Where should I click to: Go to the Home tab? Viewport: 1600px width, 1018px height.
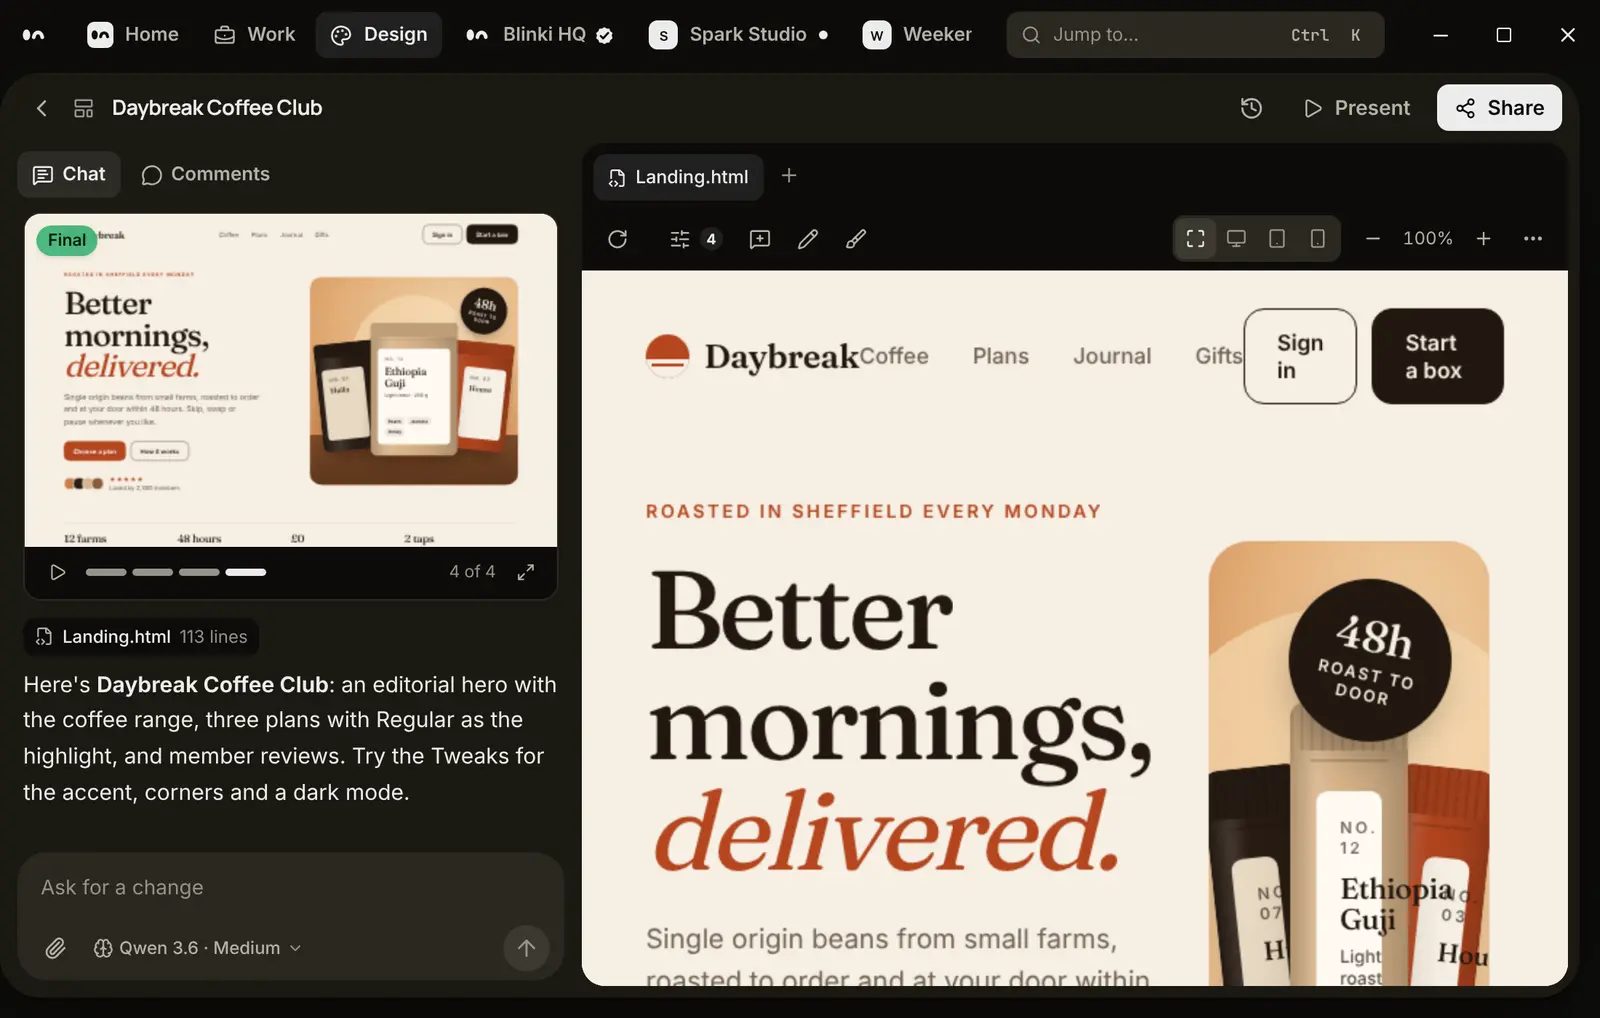pos(133,35)
